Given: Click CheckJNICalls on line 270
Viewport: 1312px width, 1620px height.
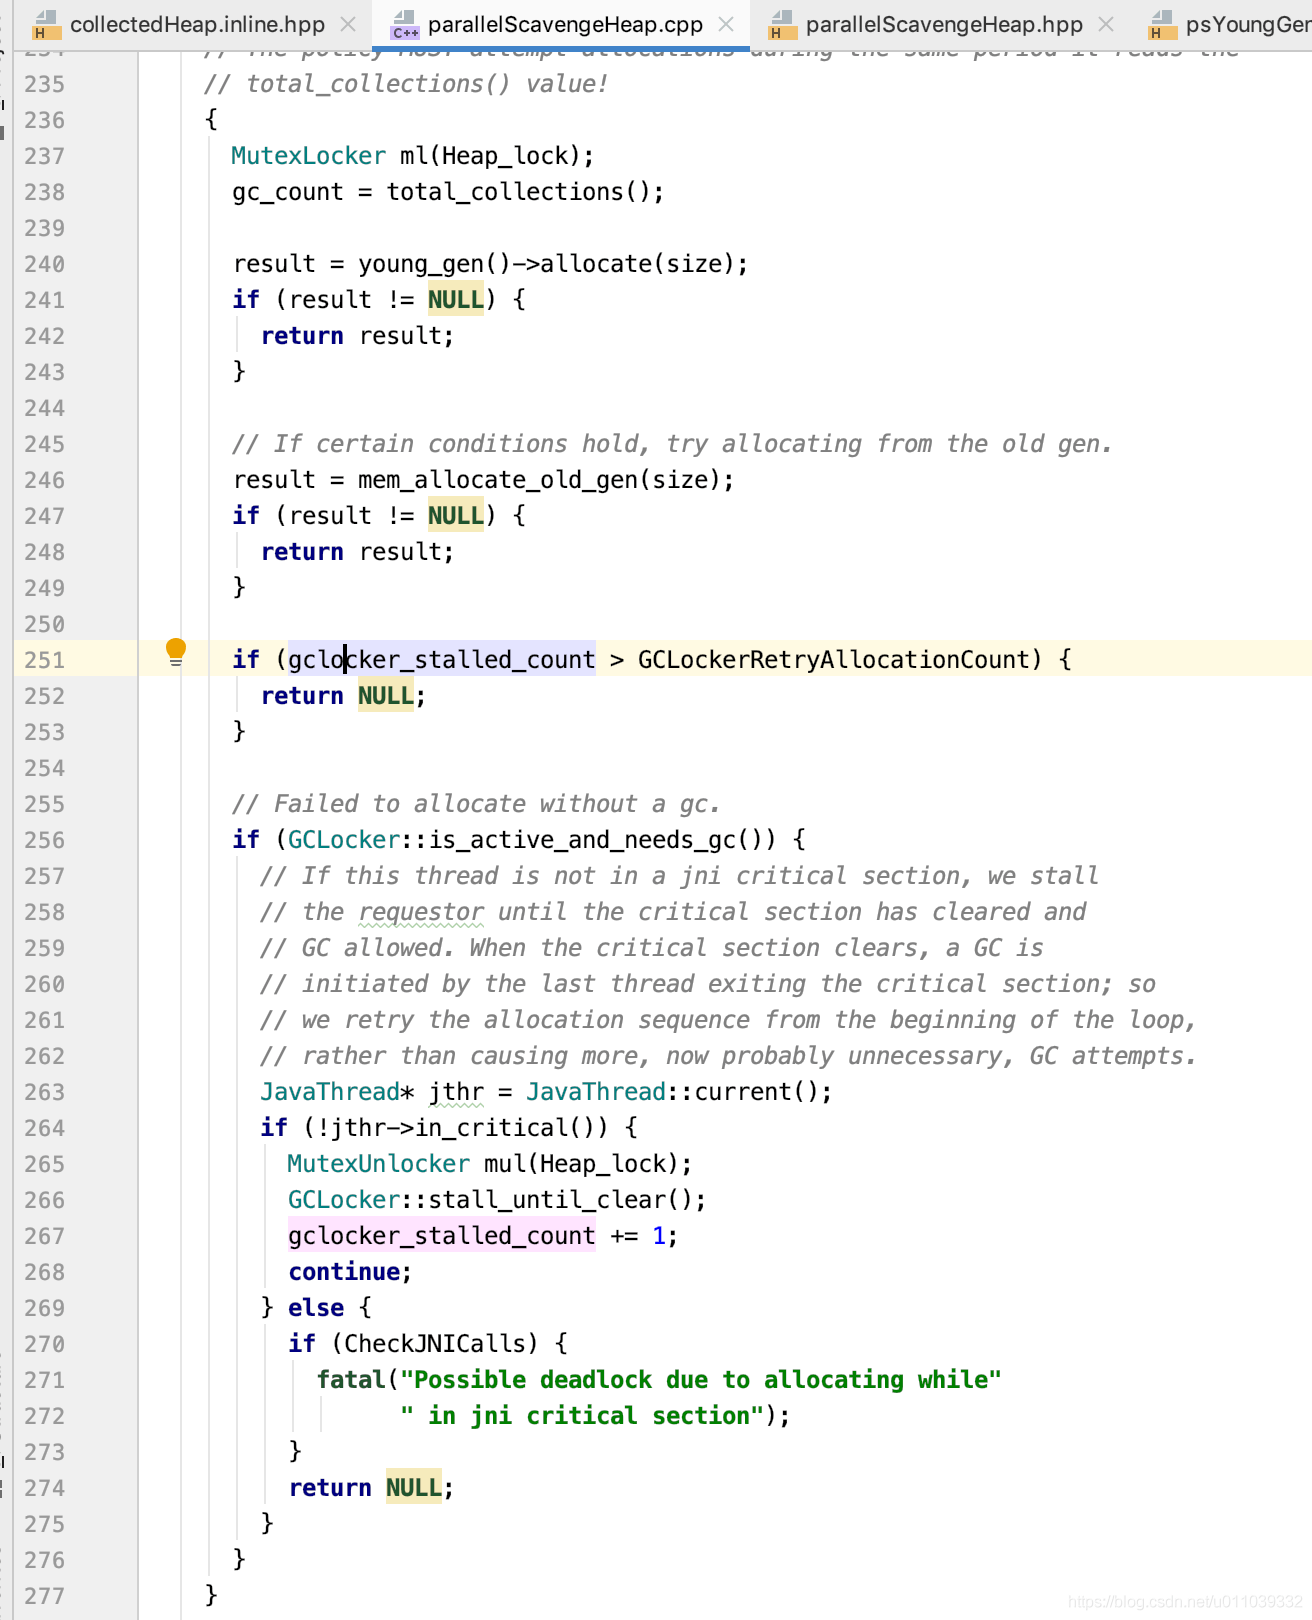Looking at the screenshot, I should point(434,1344).
